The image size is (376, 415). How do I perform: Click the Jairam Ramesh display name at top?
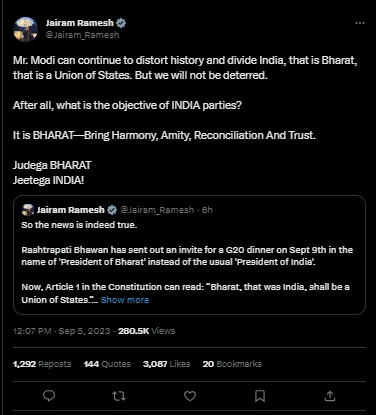pos(80,23)
